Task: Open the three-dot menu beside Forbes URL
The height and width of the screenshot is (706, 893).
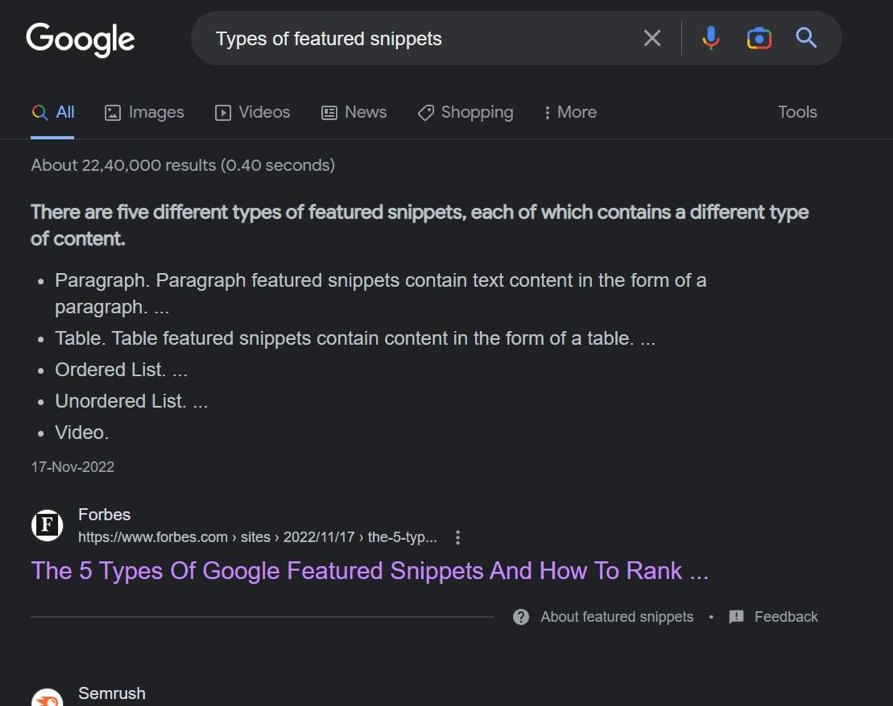Action: point(458,537)
